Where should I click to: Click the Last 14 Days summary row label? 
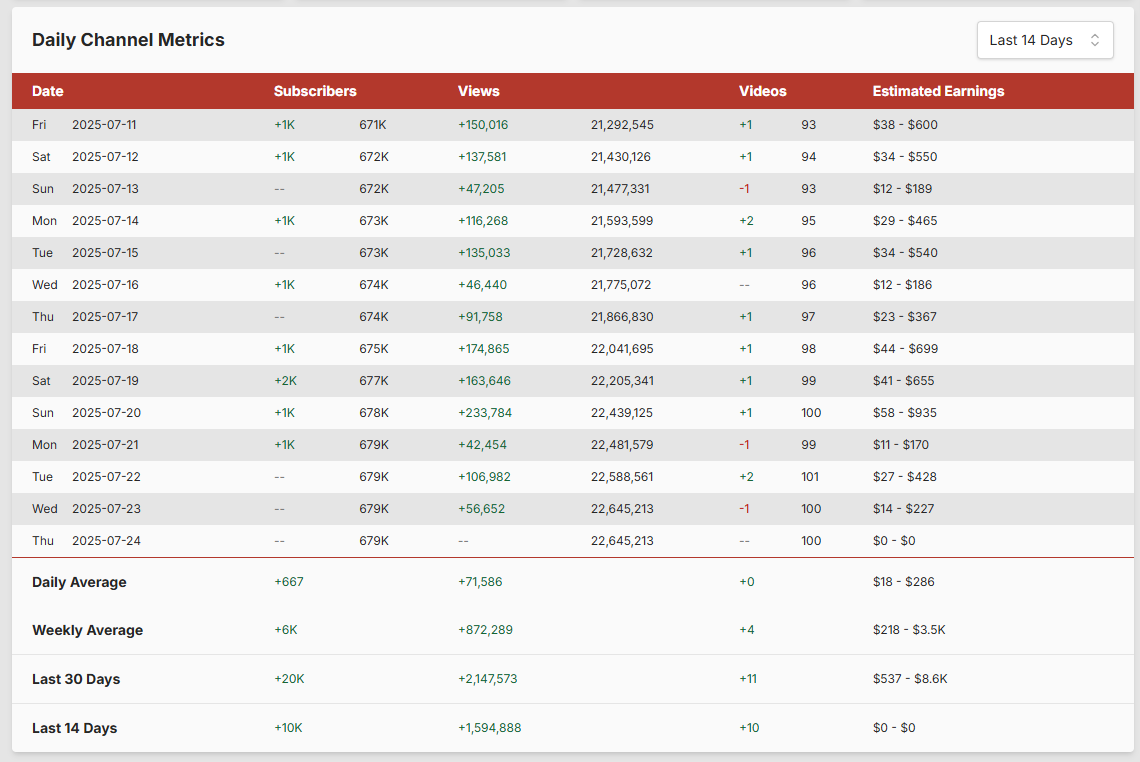coord(74,728)
